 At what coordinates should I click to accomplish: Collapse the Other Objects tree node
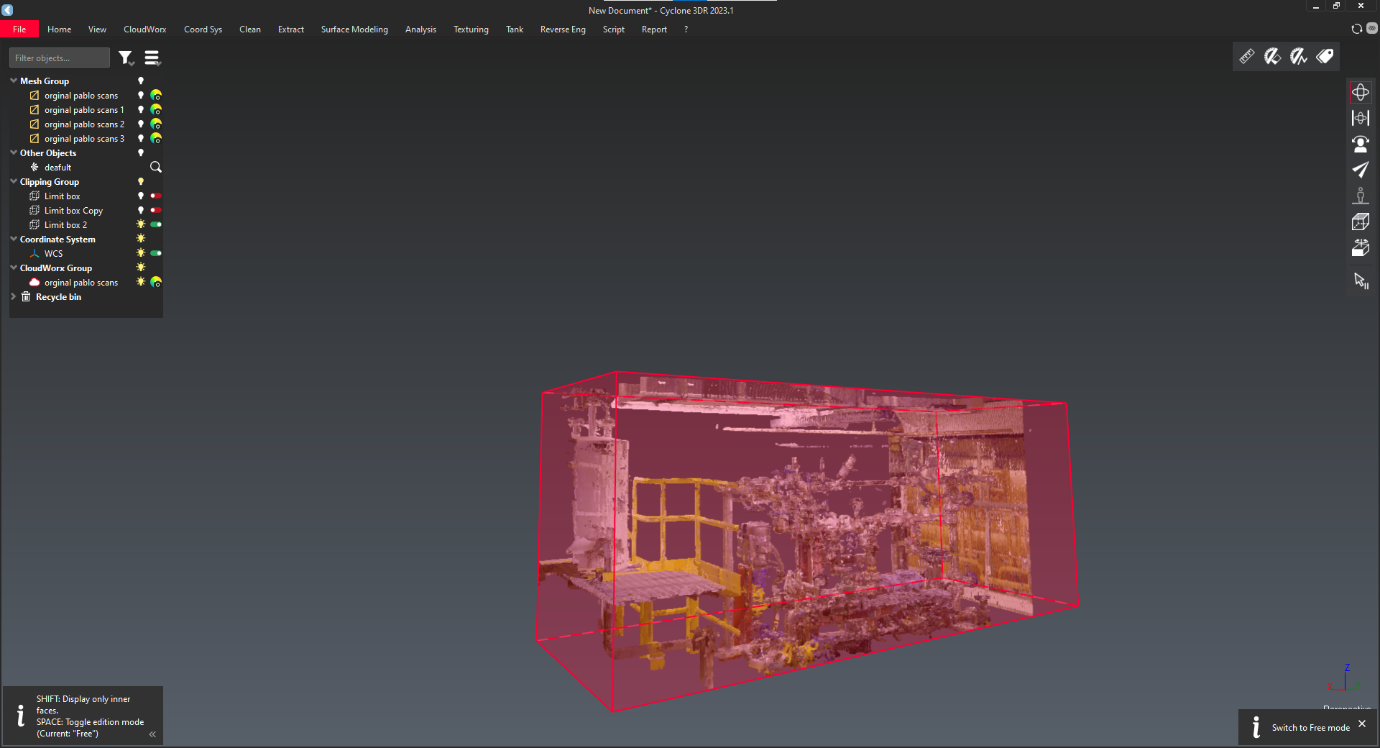coord(14,153)
